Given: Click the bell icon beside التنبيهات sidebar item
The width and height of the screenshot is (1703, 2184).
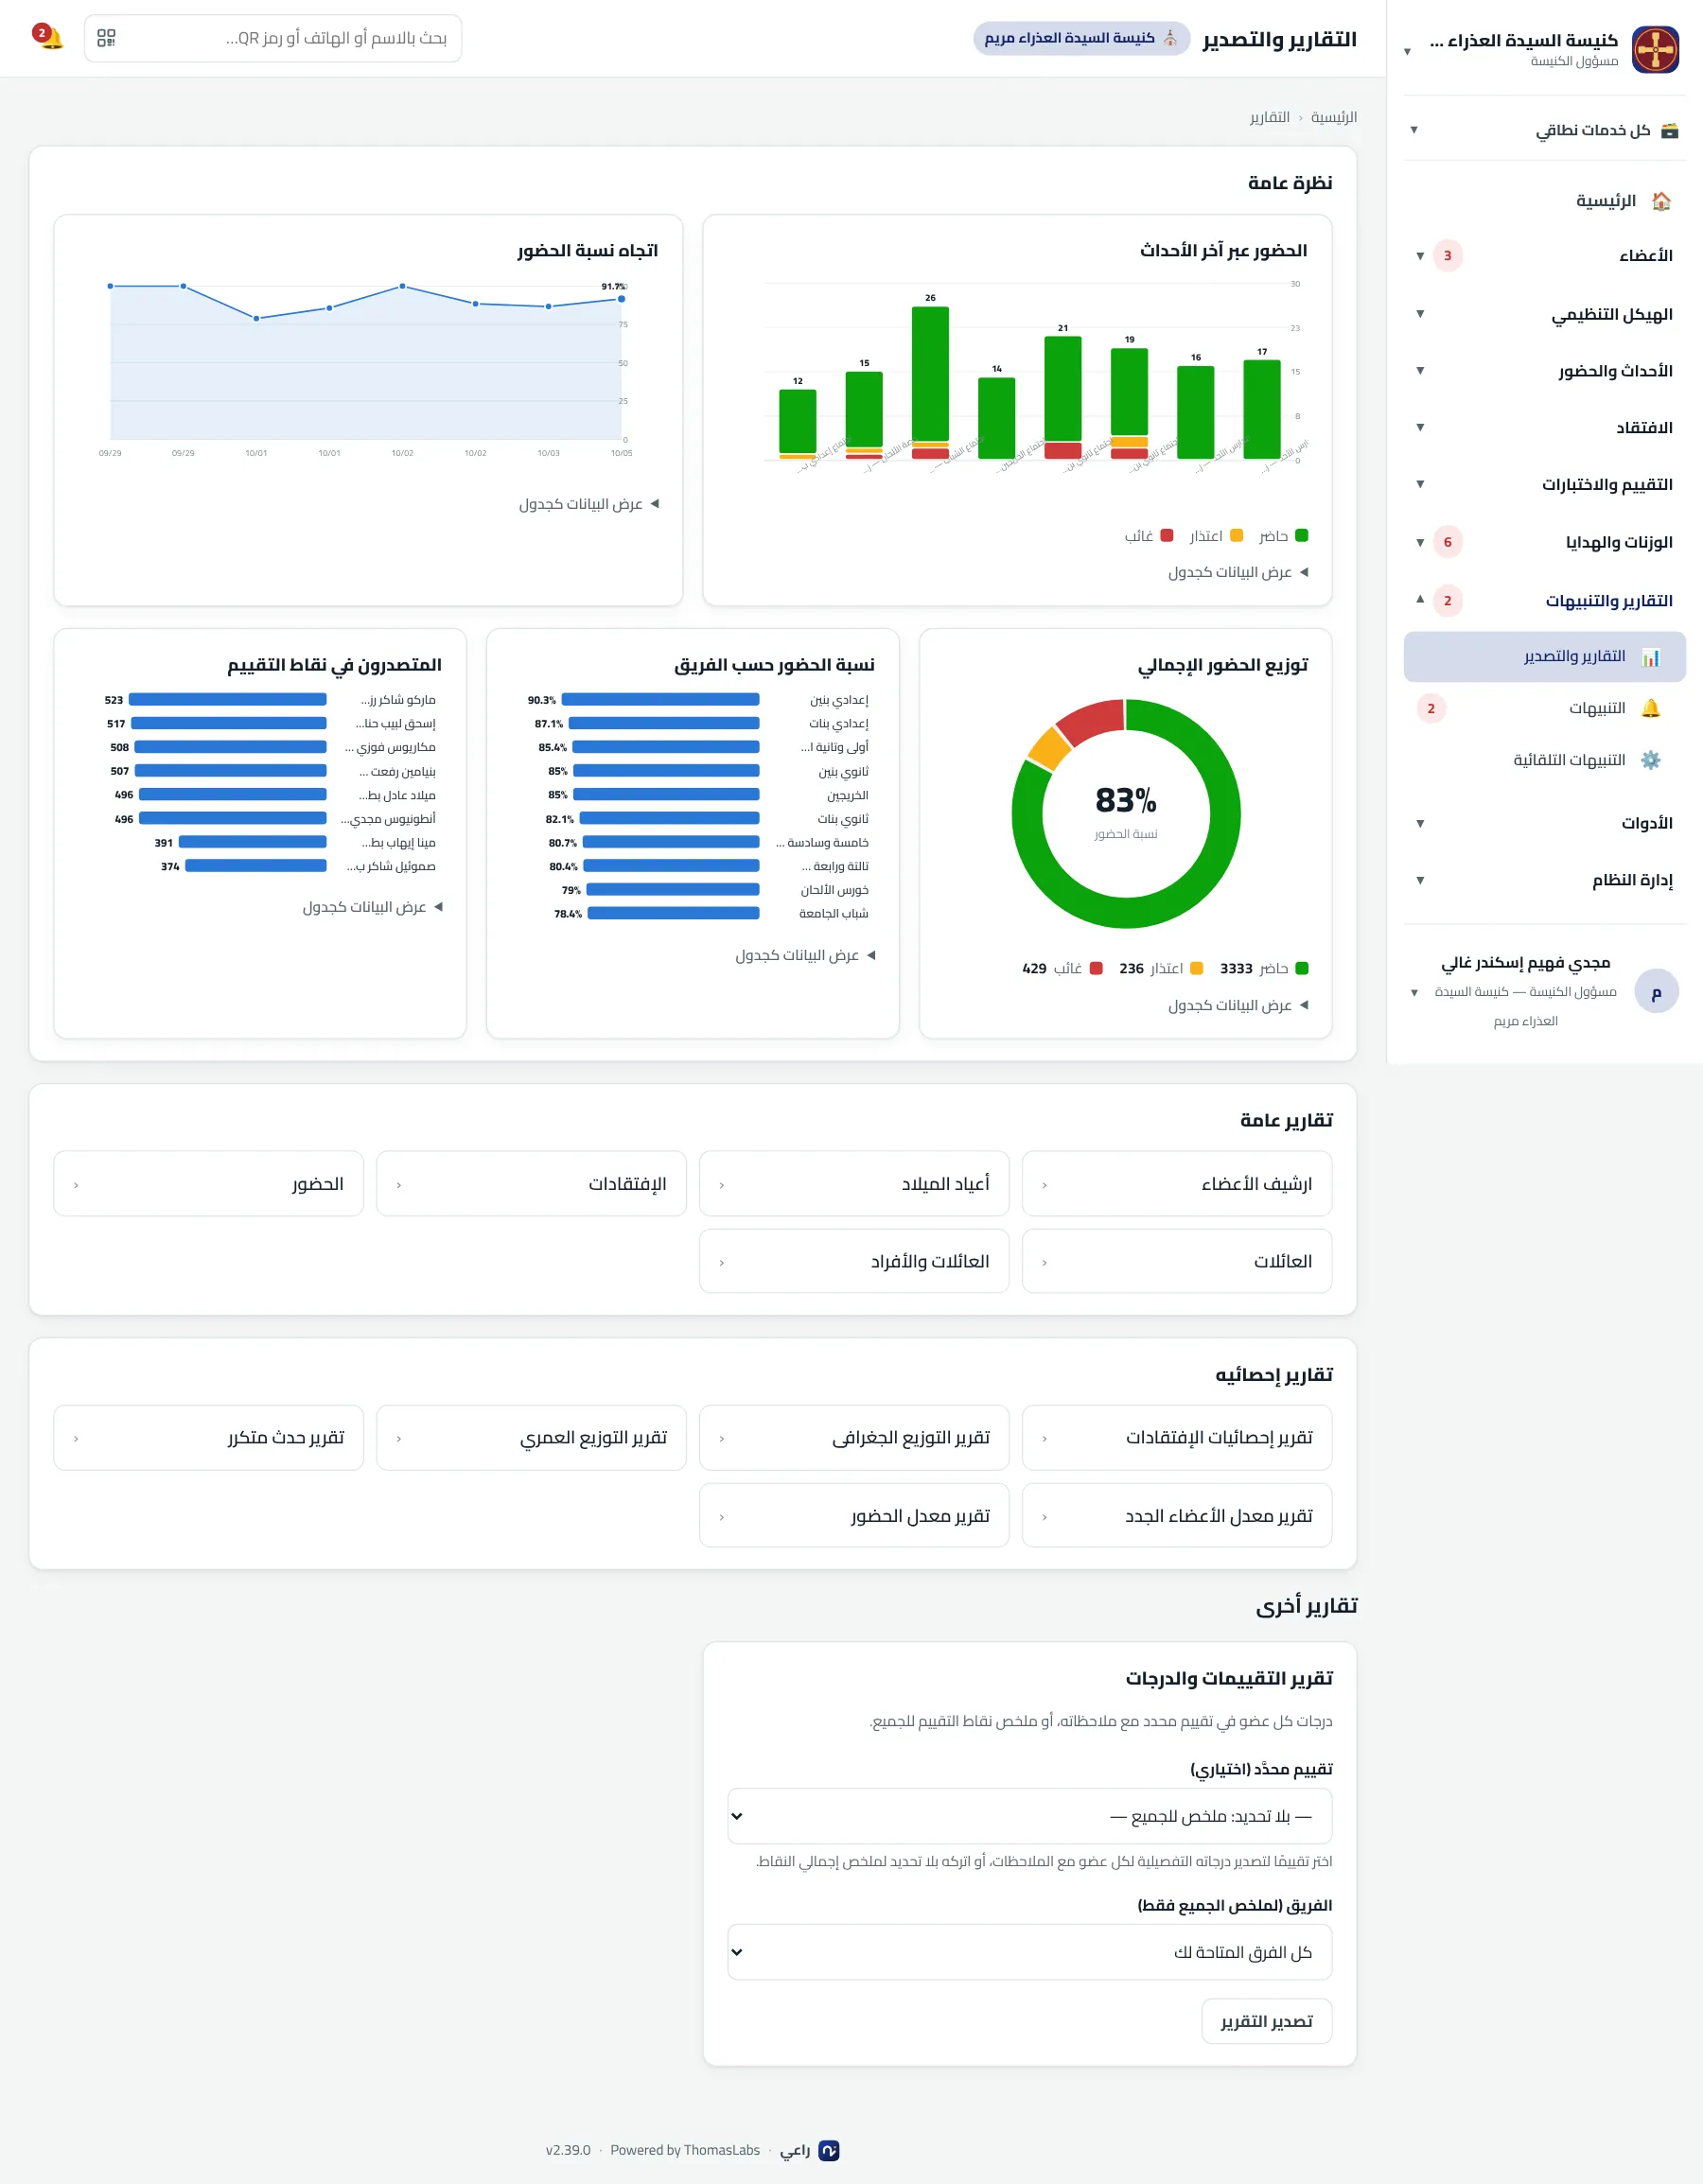Looking at the screenshot, I should tap(1651, 709).
